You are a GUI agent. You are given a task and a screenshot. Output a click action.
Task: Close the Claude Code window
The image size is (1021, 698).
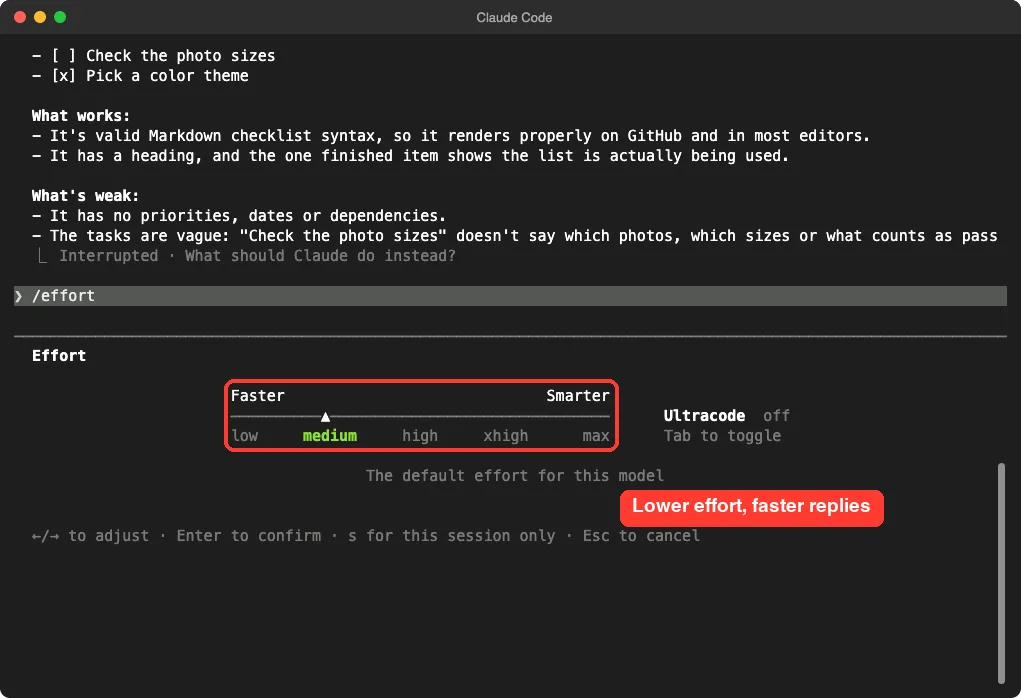(20, 17)
